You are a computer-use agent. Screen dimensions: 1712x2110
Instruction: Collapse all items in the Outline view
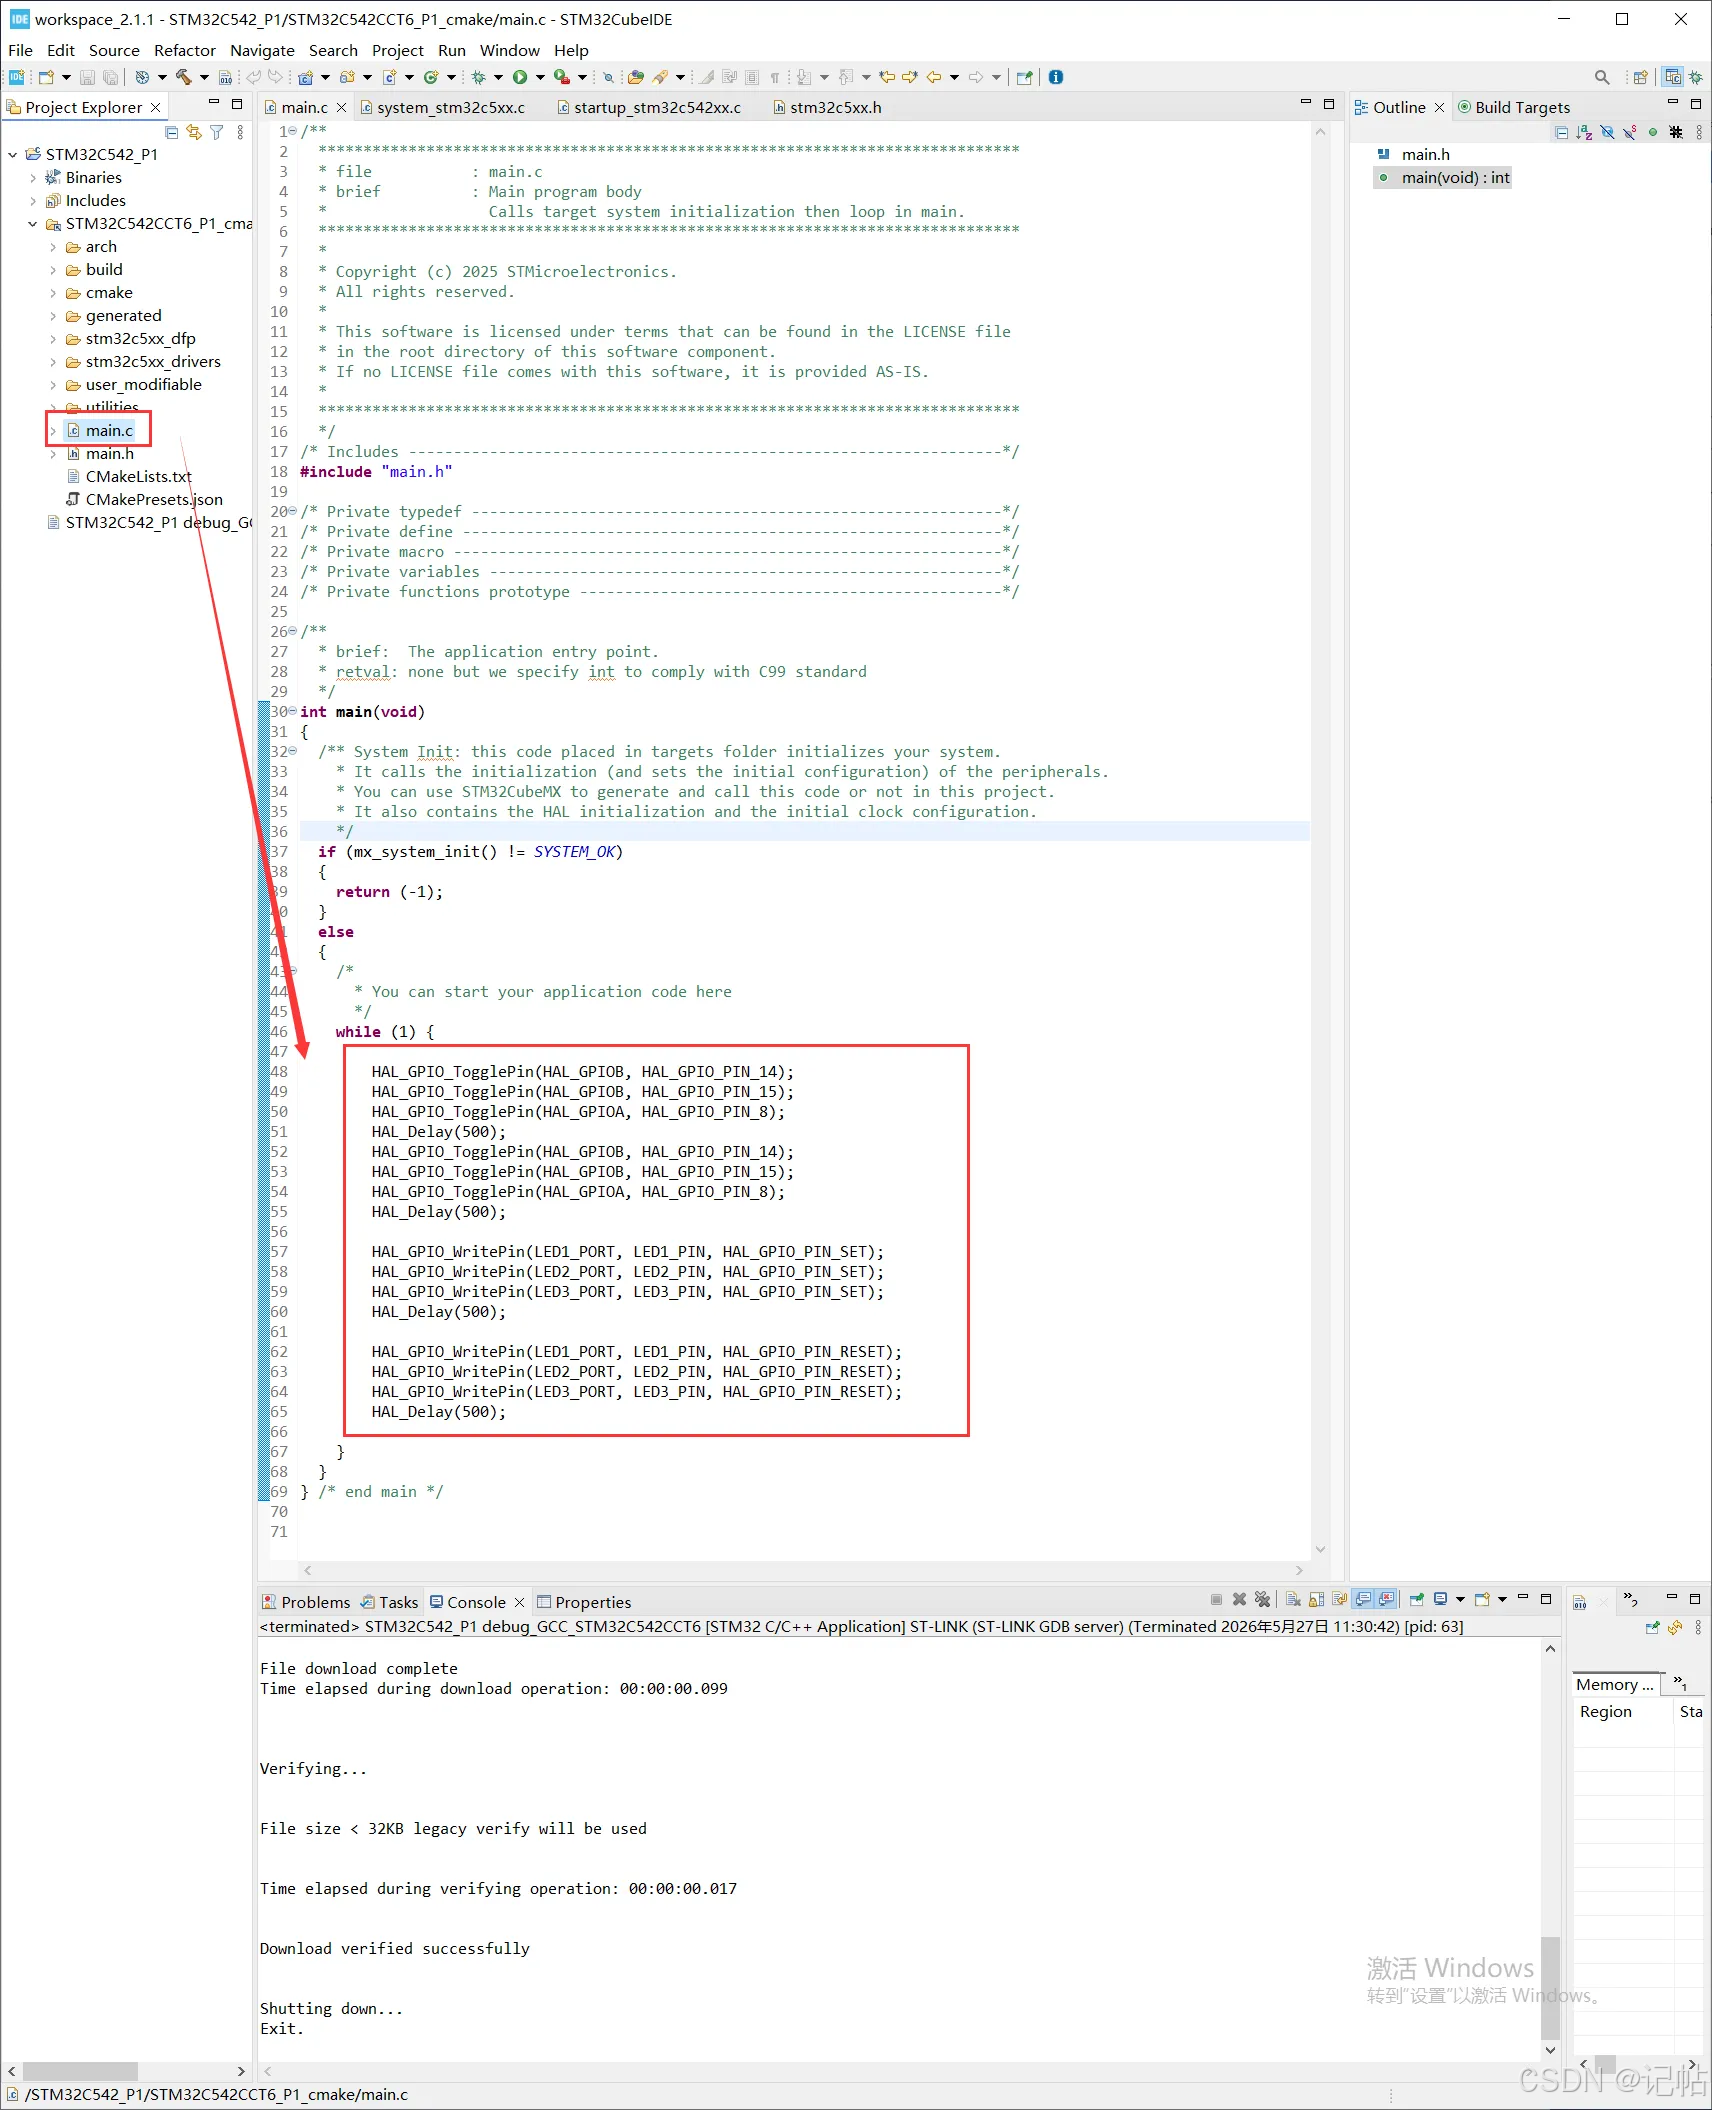(x=1562, y=132)
